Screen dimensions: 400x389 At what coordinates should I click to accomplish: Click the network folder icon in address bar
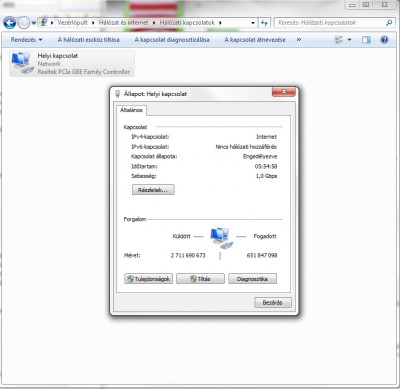[x=43, y=23]
